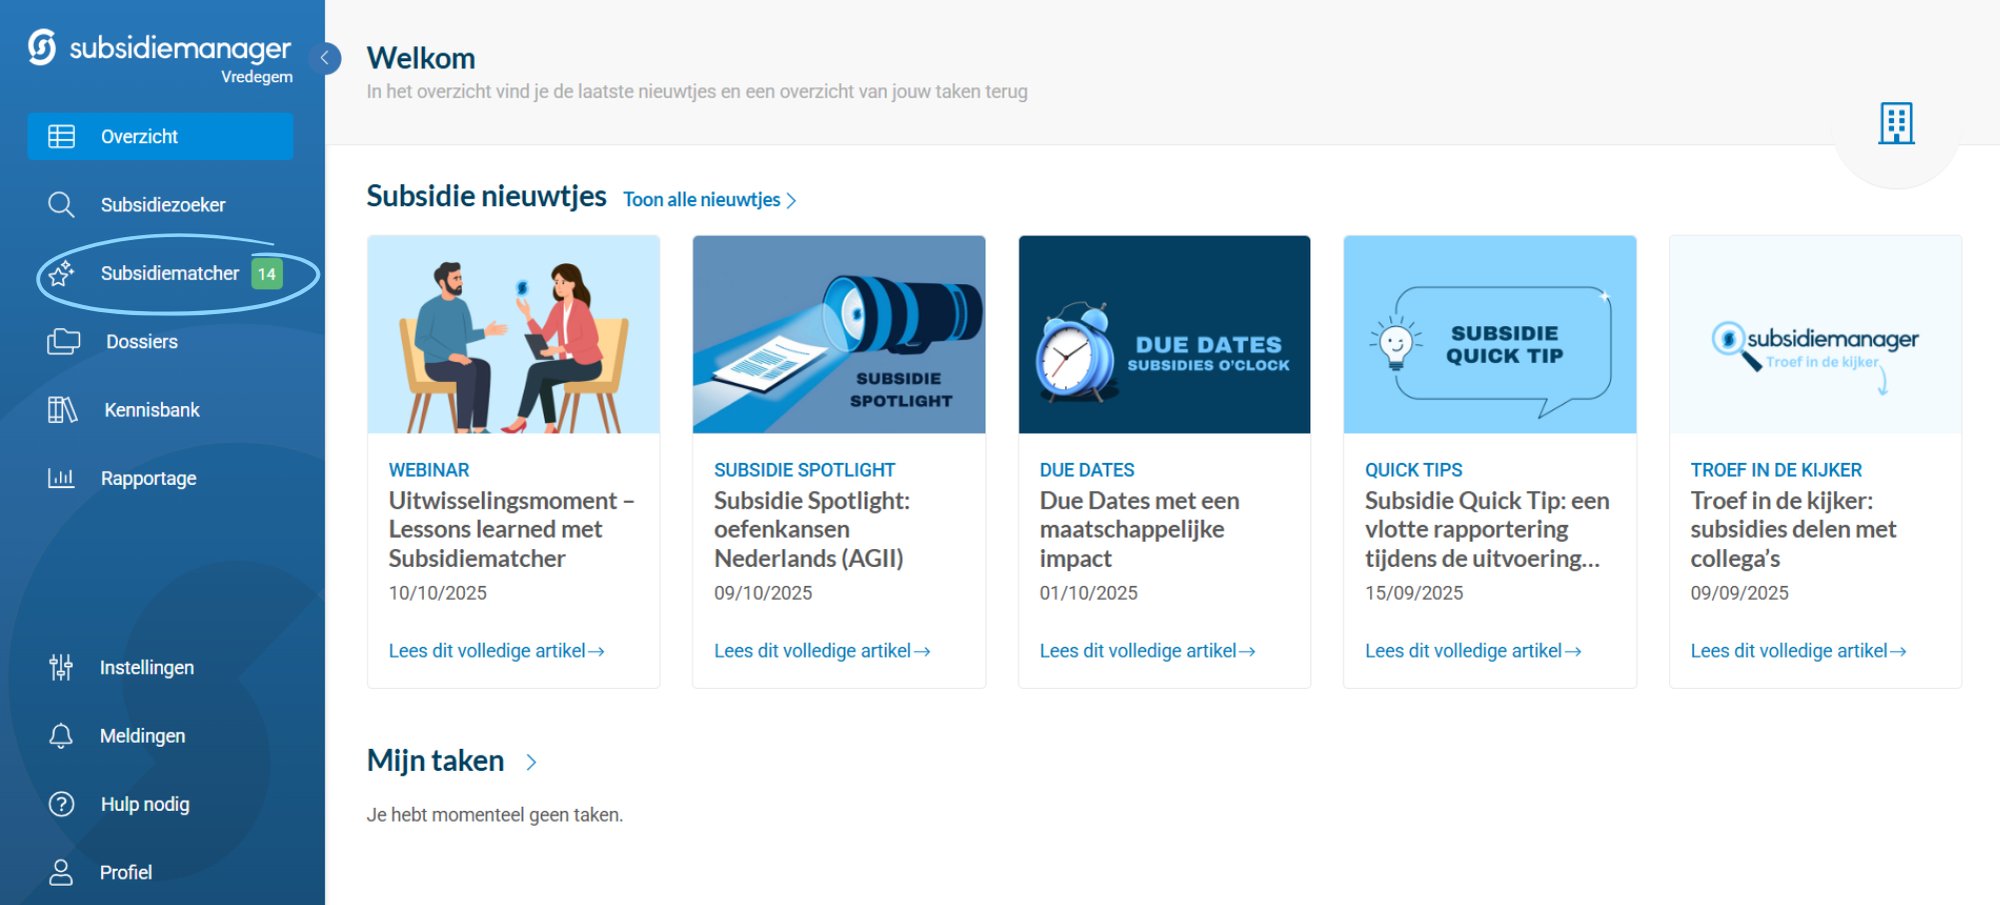Open the Subsidiezoeker magnifier icon
This screenshot has height=905, width=2000.
(61, 205)
